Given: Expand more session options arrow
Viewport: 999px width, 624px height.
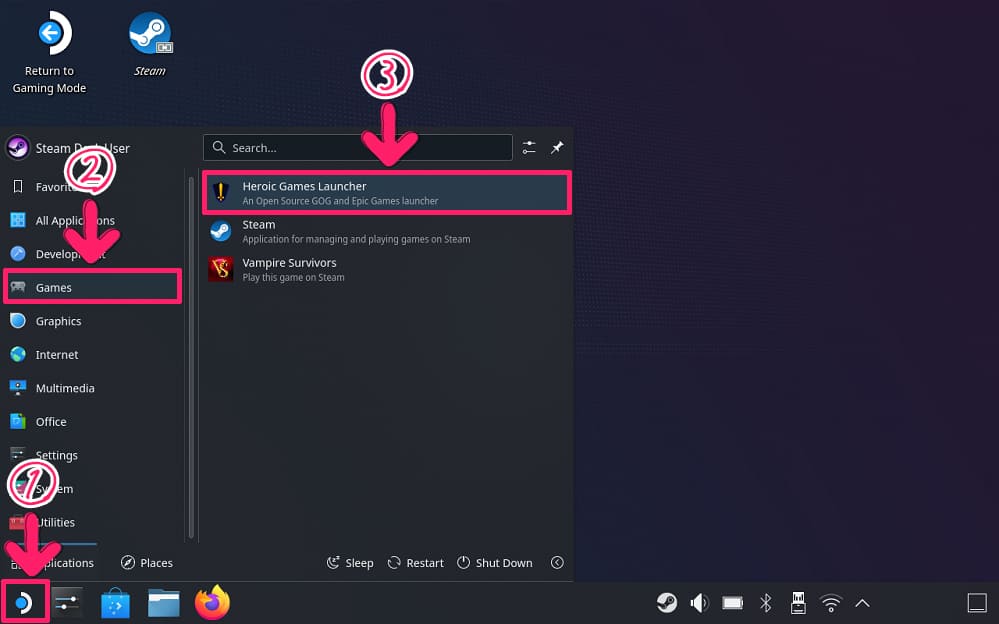Looking at the screenshot, I should pyautogui.click(x=557, y=562).
